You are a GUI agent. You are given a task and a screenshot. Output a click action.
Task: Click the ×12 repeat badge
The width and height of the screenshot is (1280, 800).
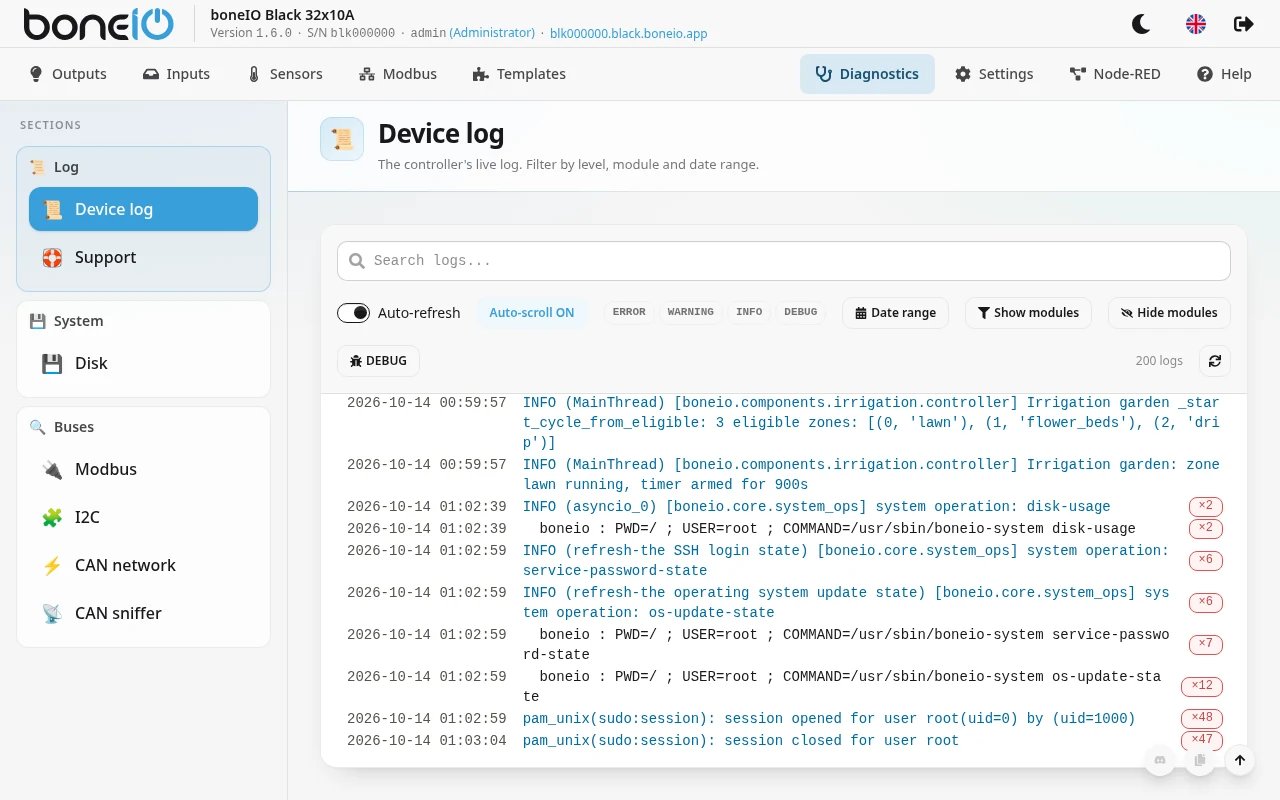(1203, 686)
